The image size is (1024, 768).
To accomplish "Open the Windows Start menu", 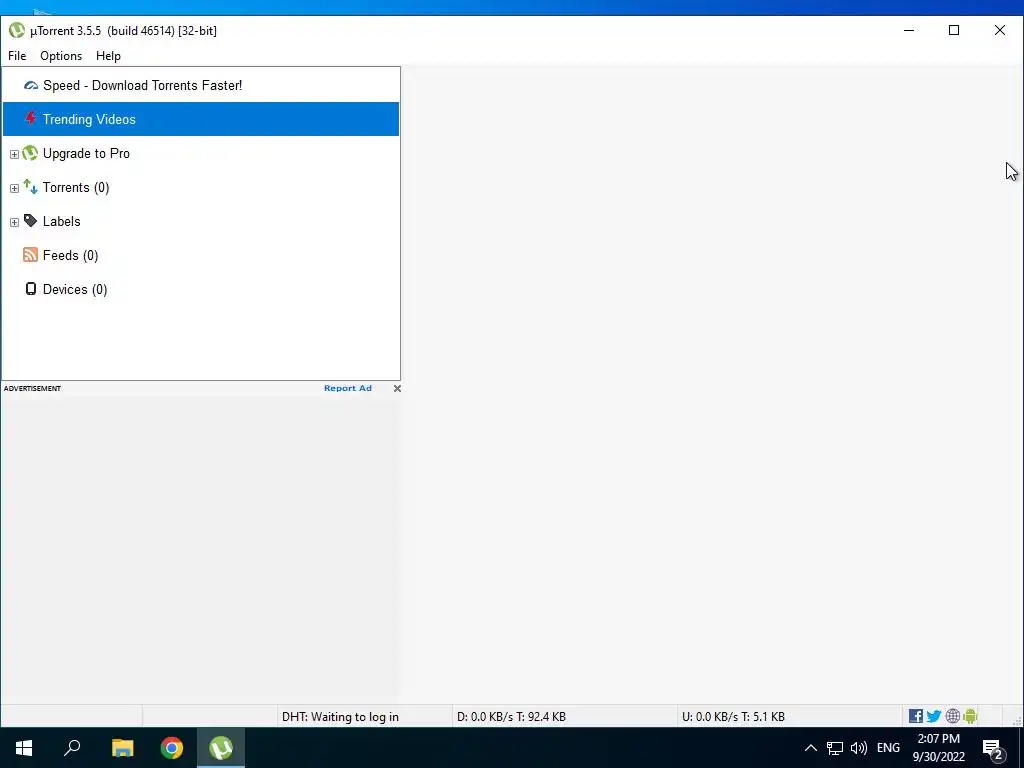I will tap(24, 748).
